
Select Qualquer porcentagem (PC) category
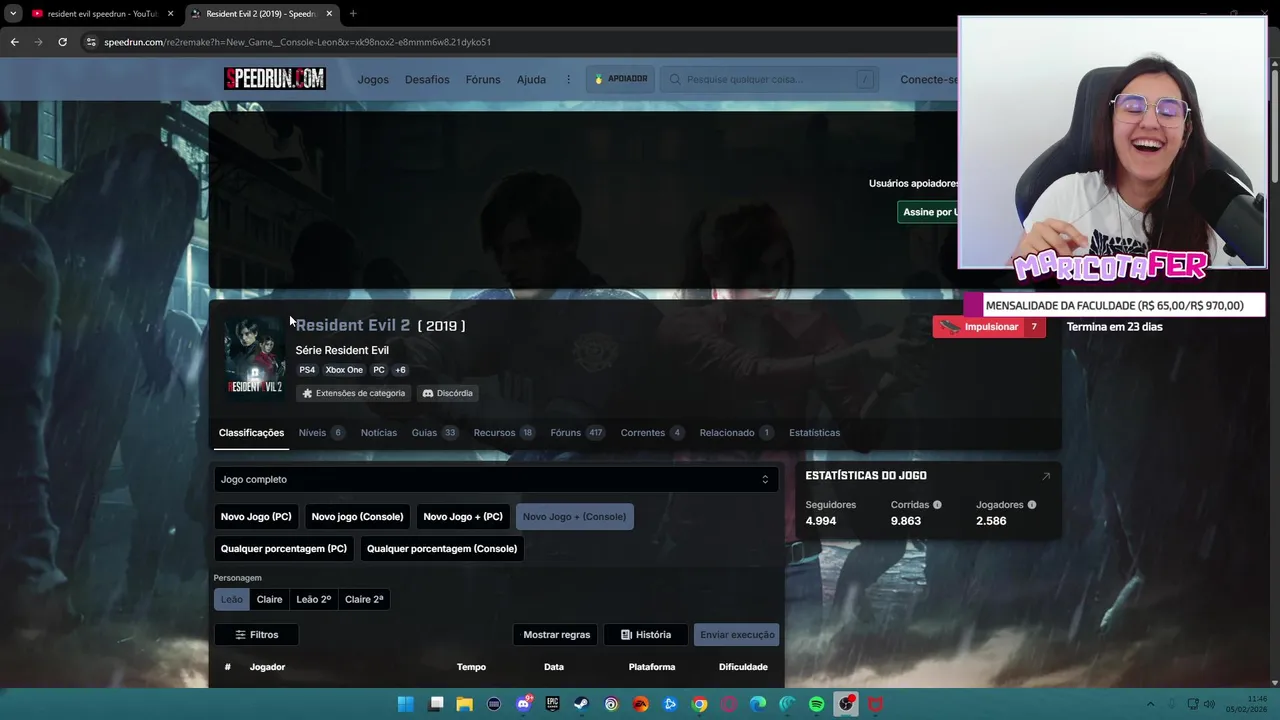[284, 549]
